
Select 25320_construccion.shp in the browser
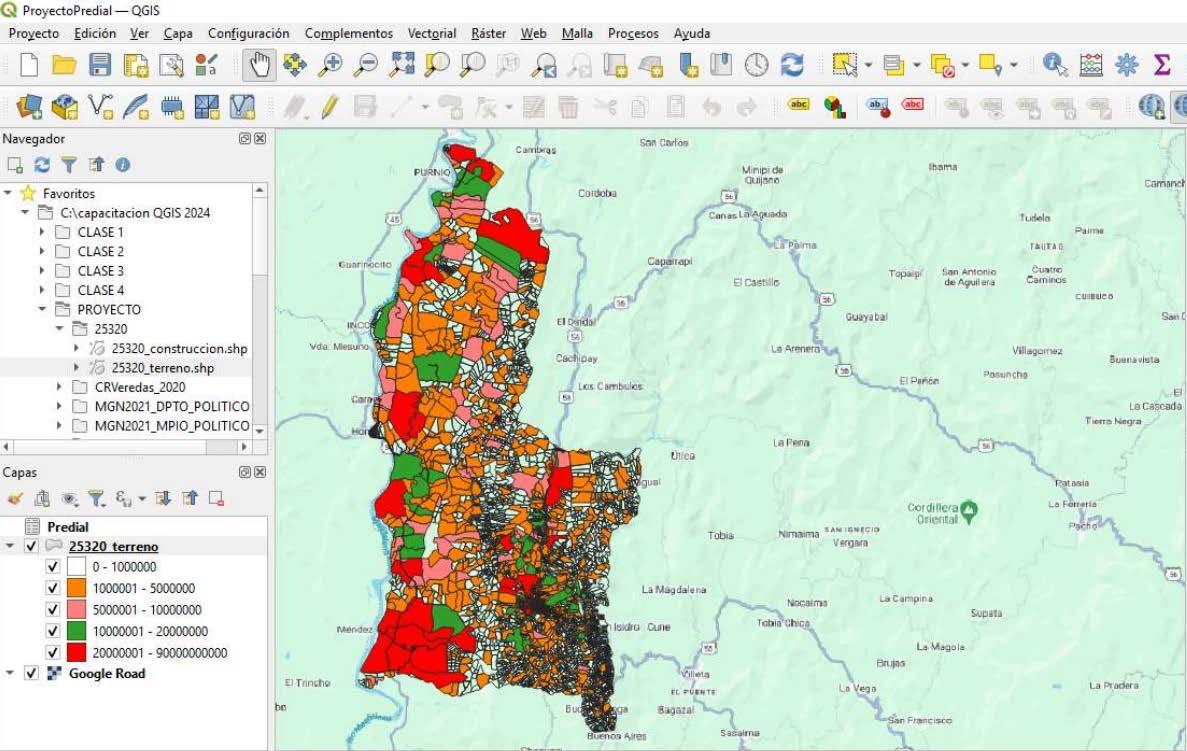pyautogui.click(x=179, y=348)
